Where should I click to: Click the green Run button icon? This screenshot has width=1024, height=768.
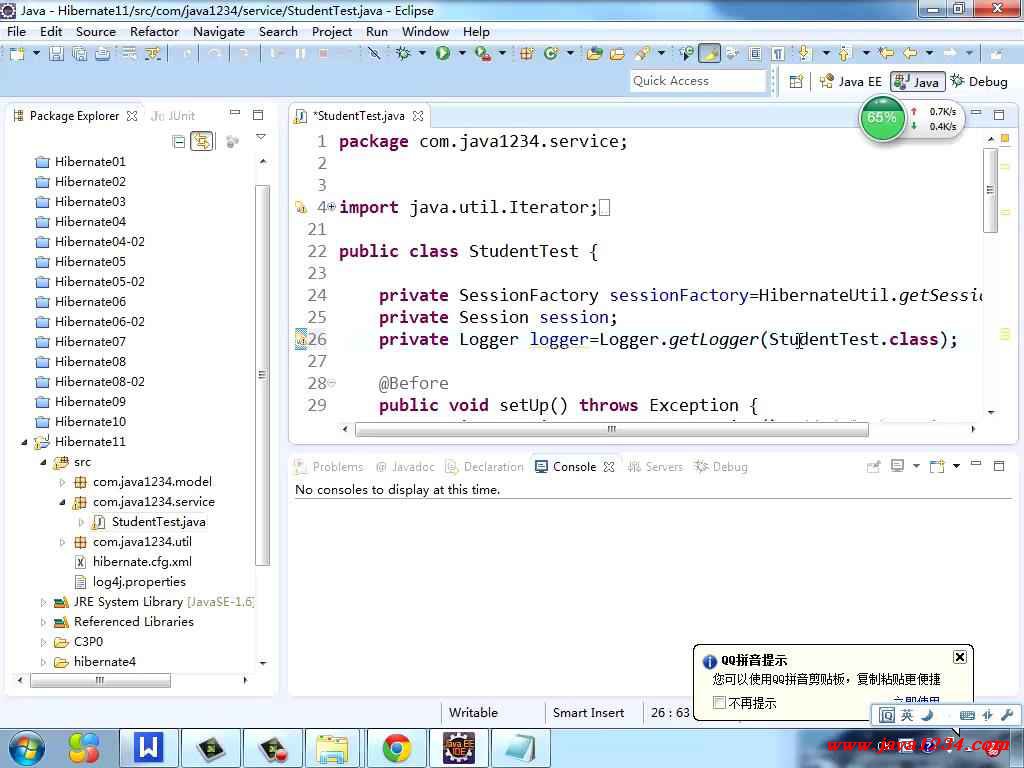click(x=443, y=54)
